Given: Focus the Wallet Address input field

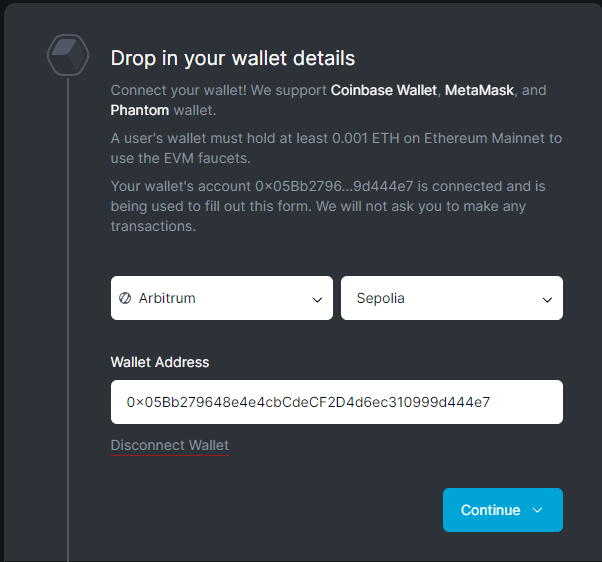Looking at the screenshot, I should 336,402.
